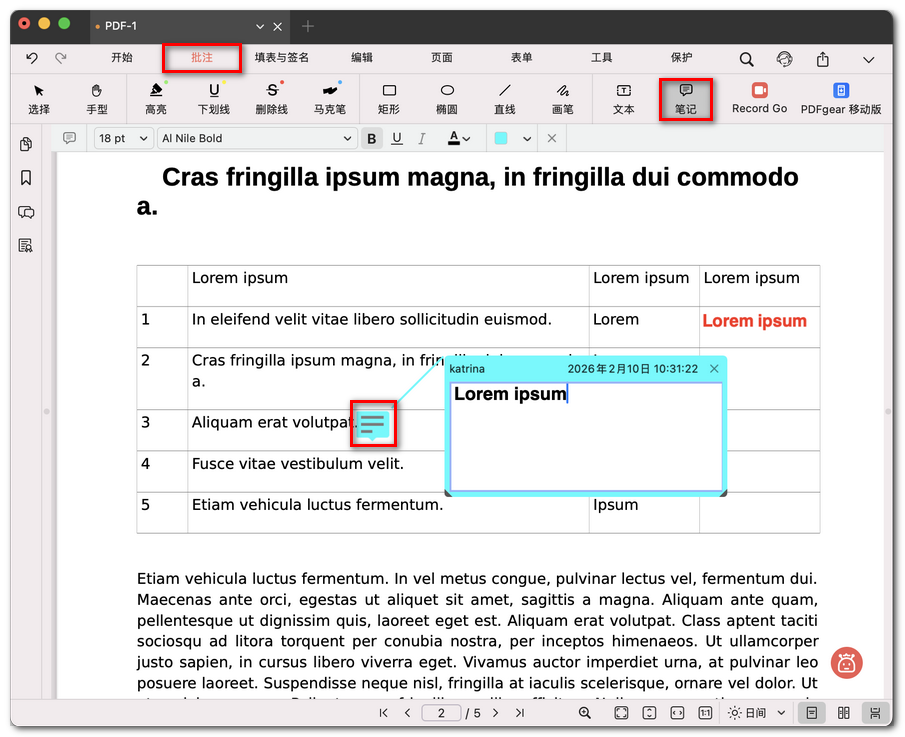Pick the 椭圆 ellipse tool
The image size is (905, 737).
click(x=447, y=98)
